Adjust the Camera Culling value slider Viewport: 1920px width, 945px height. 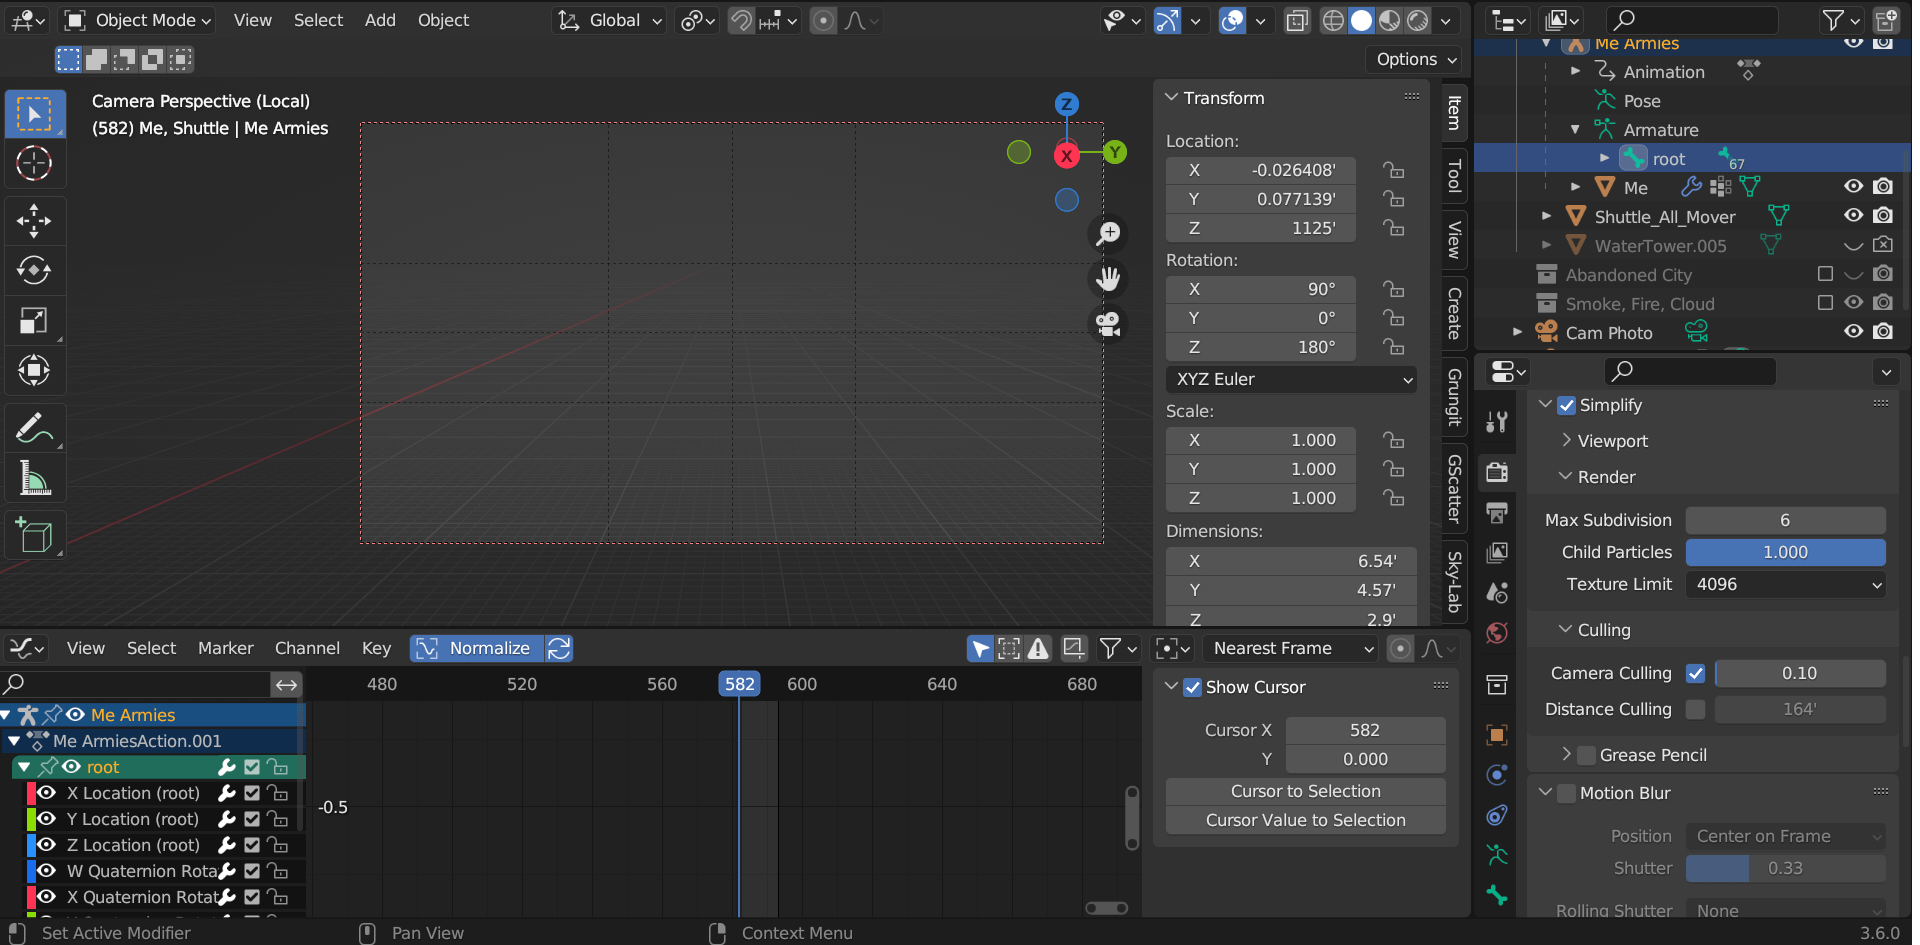click(1800, 673)
